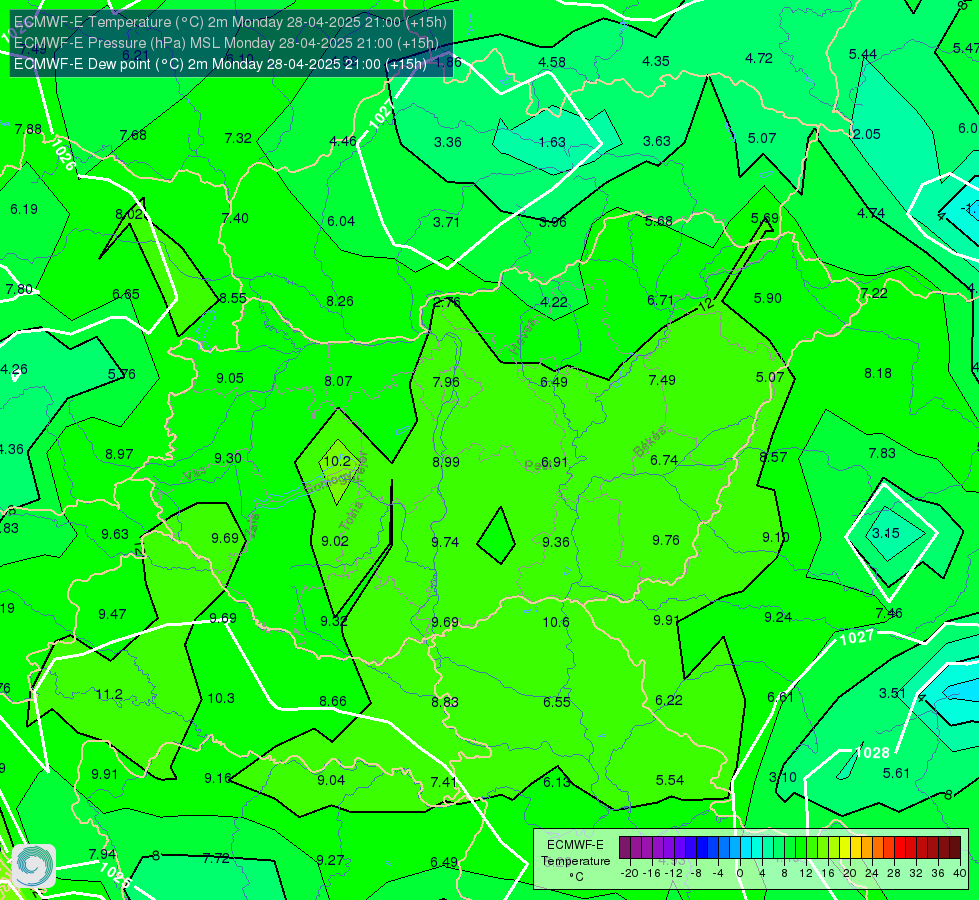The width and height of the screenshot is (979, 900).
Task: Click the 7.83 dew point value
Action: pyautogui.click(x=882, y=453)
